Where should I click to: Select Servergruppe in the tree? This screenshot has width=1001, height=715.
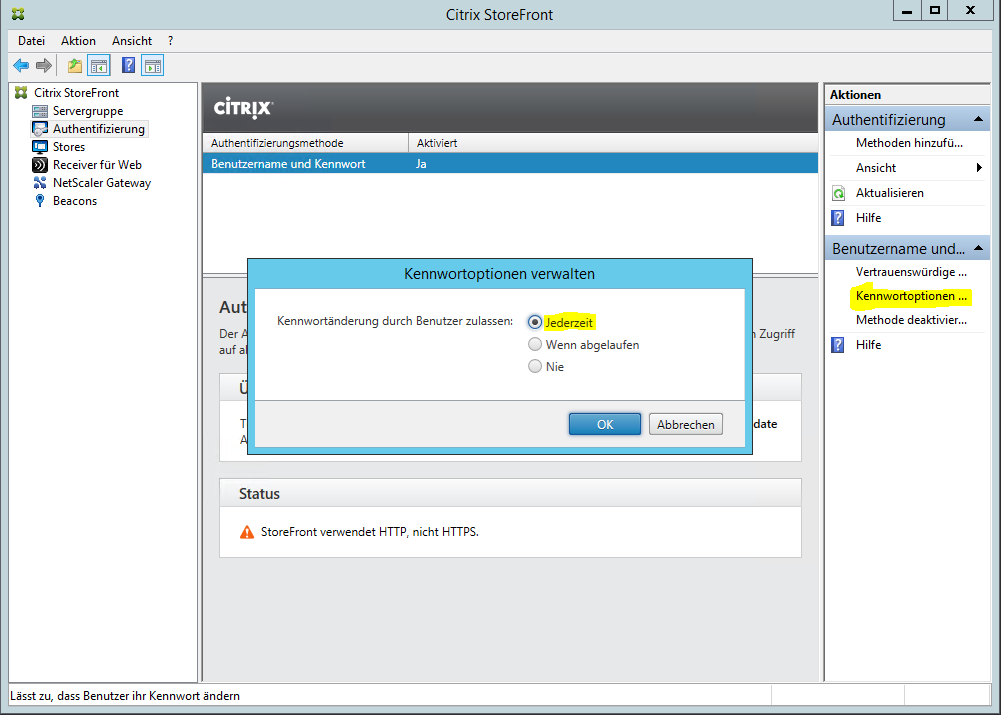tap(88, 111)
